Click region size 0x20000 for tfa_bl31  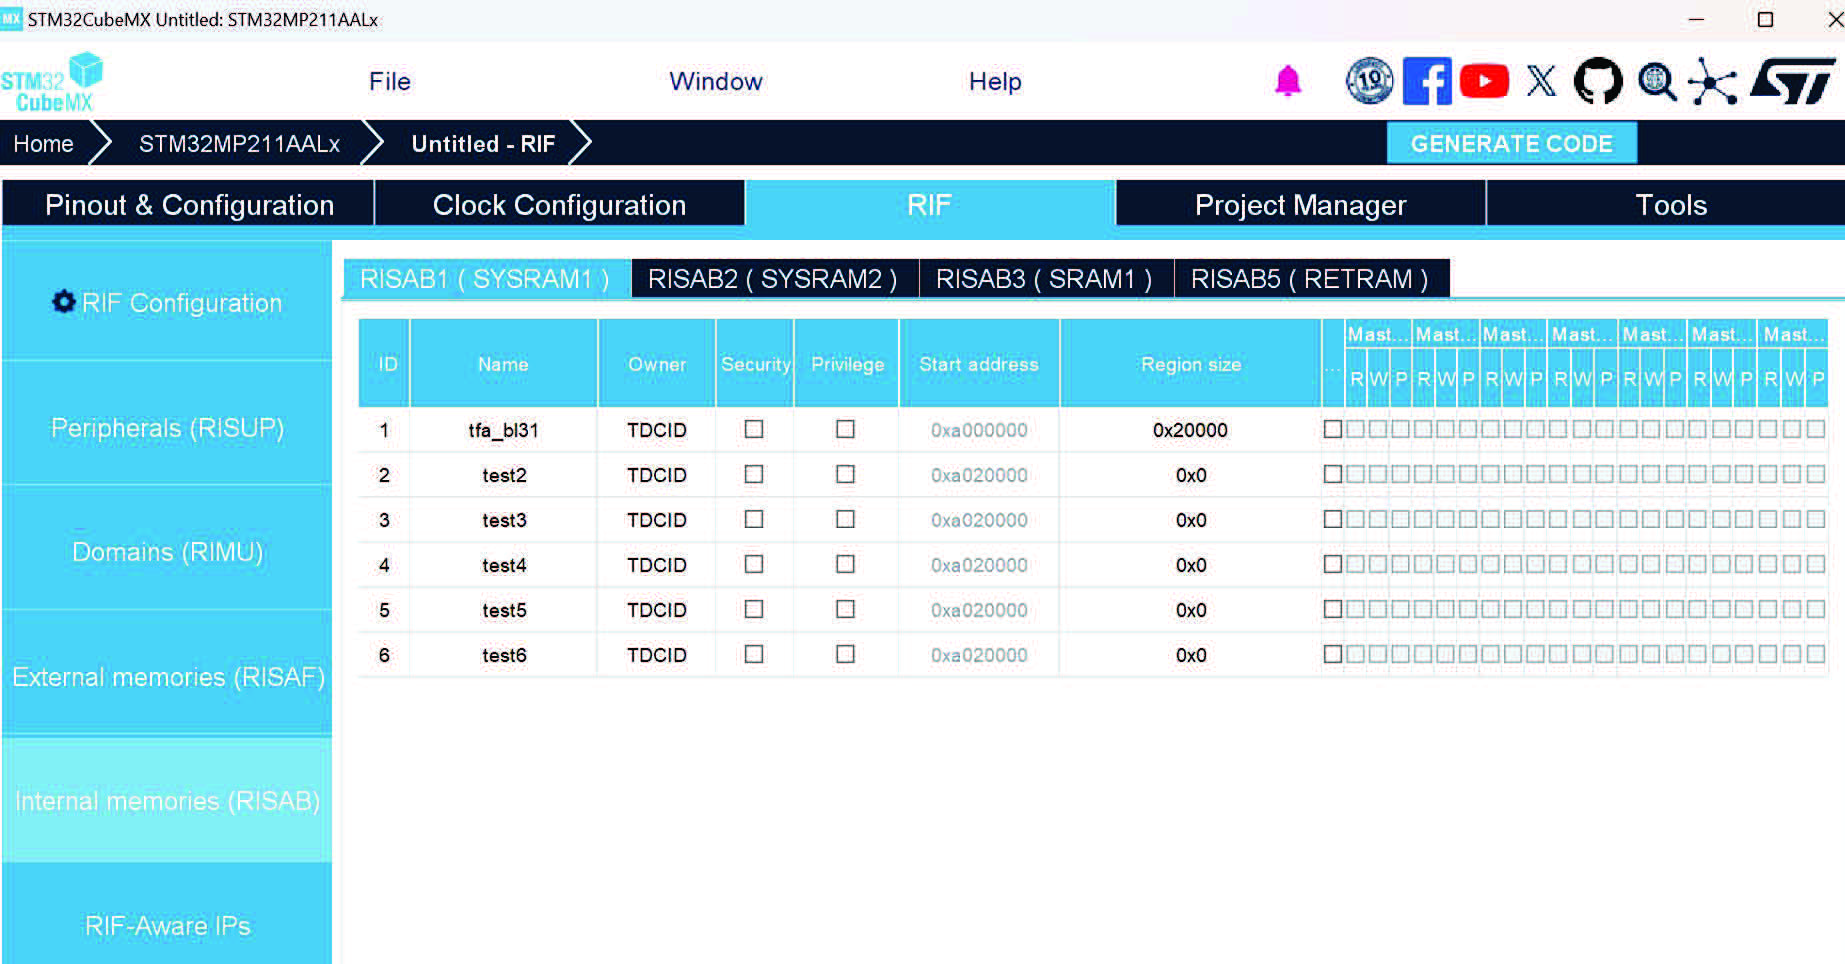[1190, 430]
